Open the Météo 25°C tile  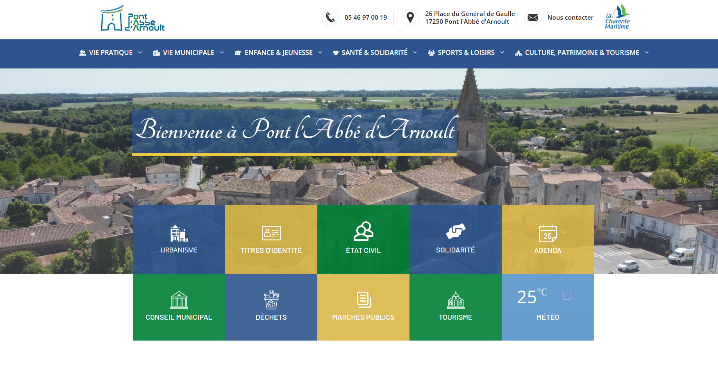point(548,307)
